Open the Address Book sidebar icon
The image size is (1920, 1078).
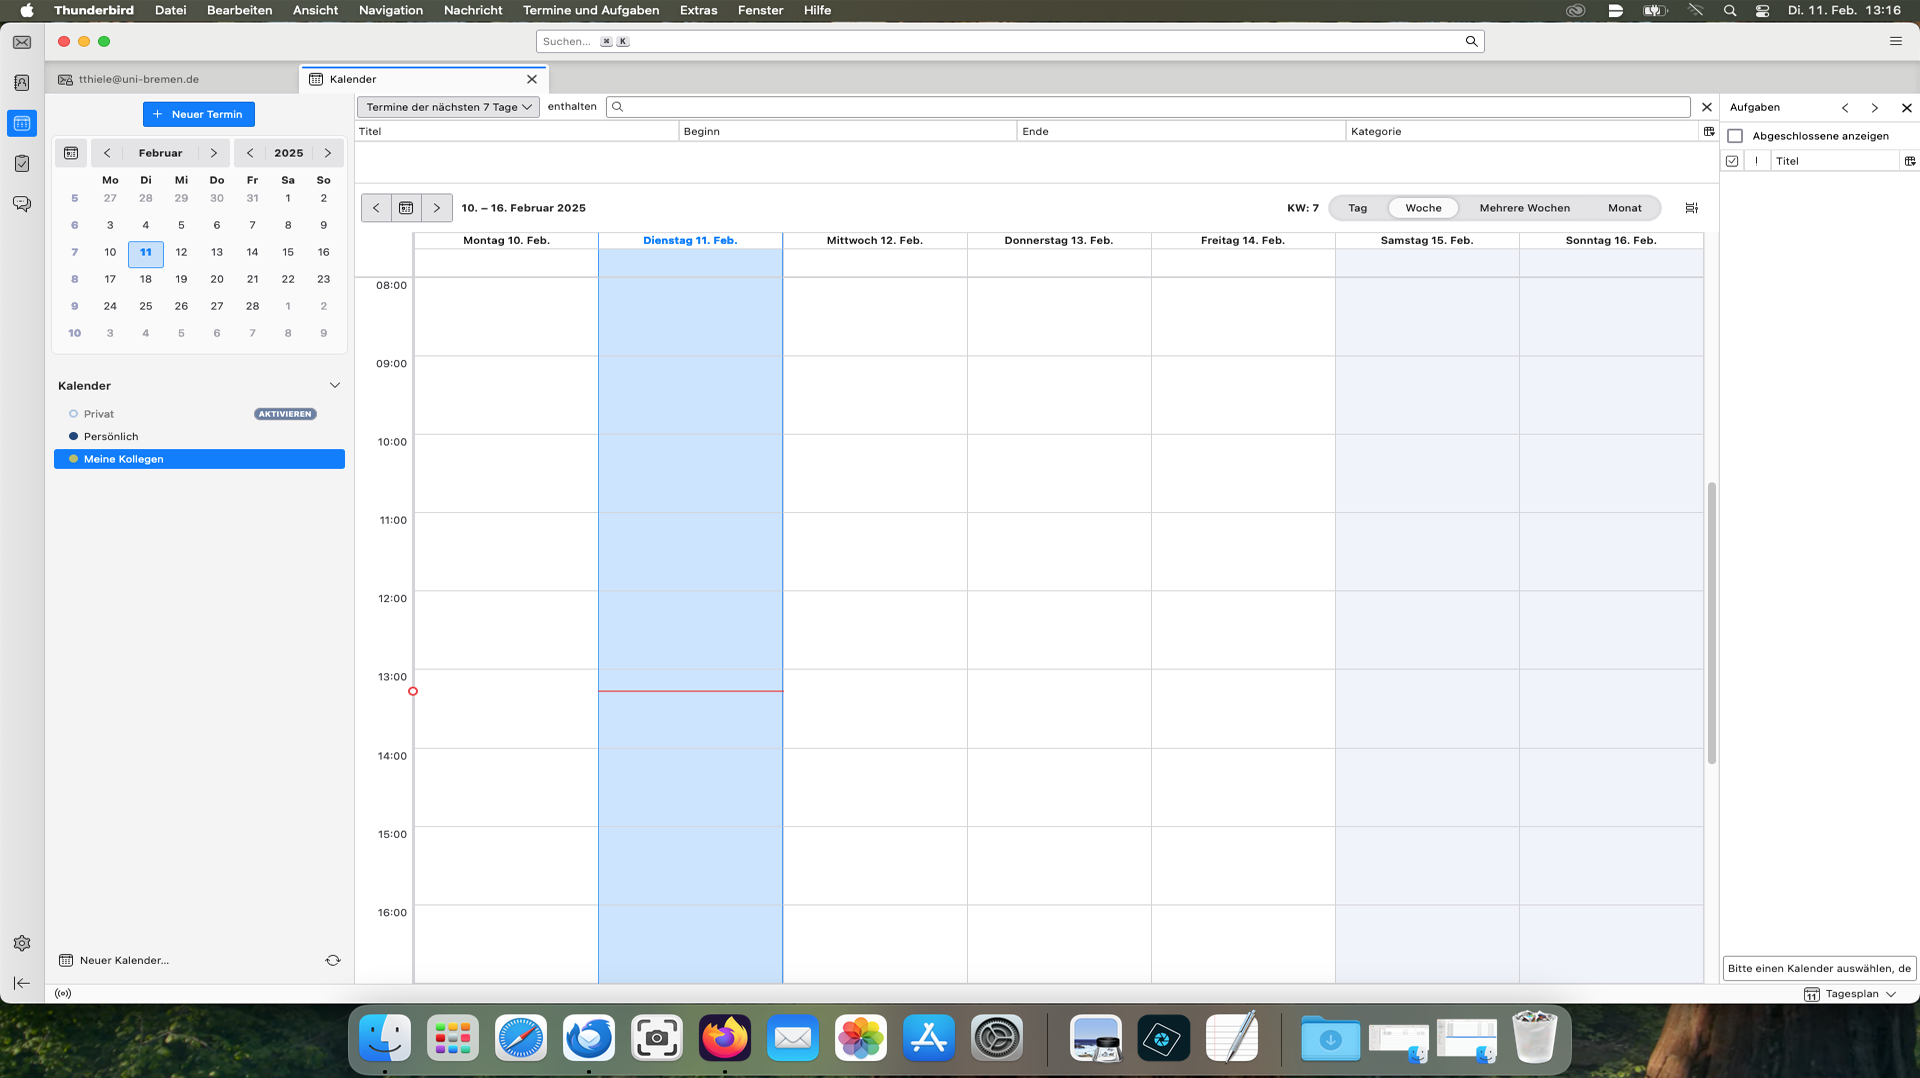coord(22,83)
